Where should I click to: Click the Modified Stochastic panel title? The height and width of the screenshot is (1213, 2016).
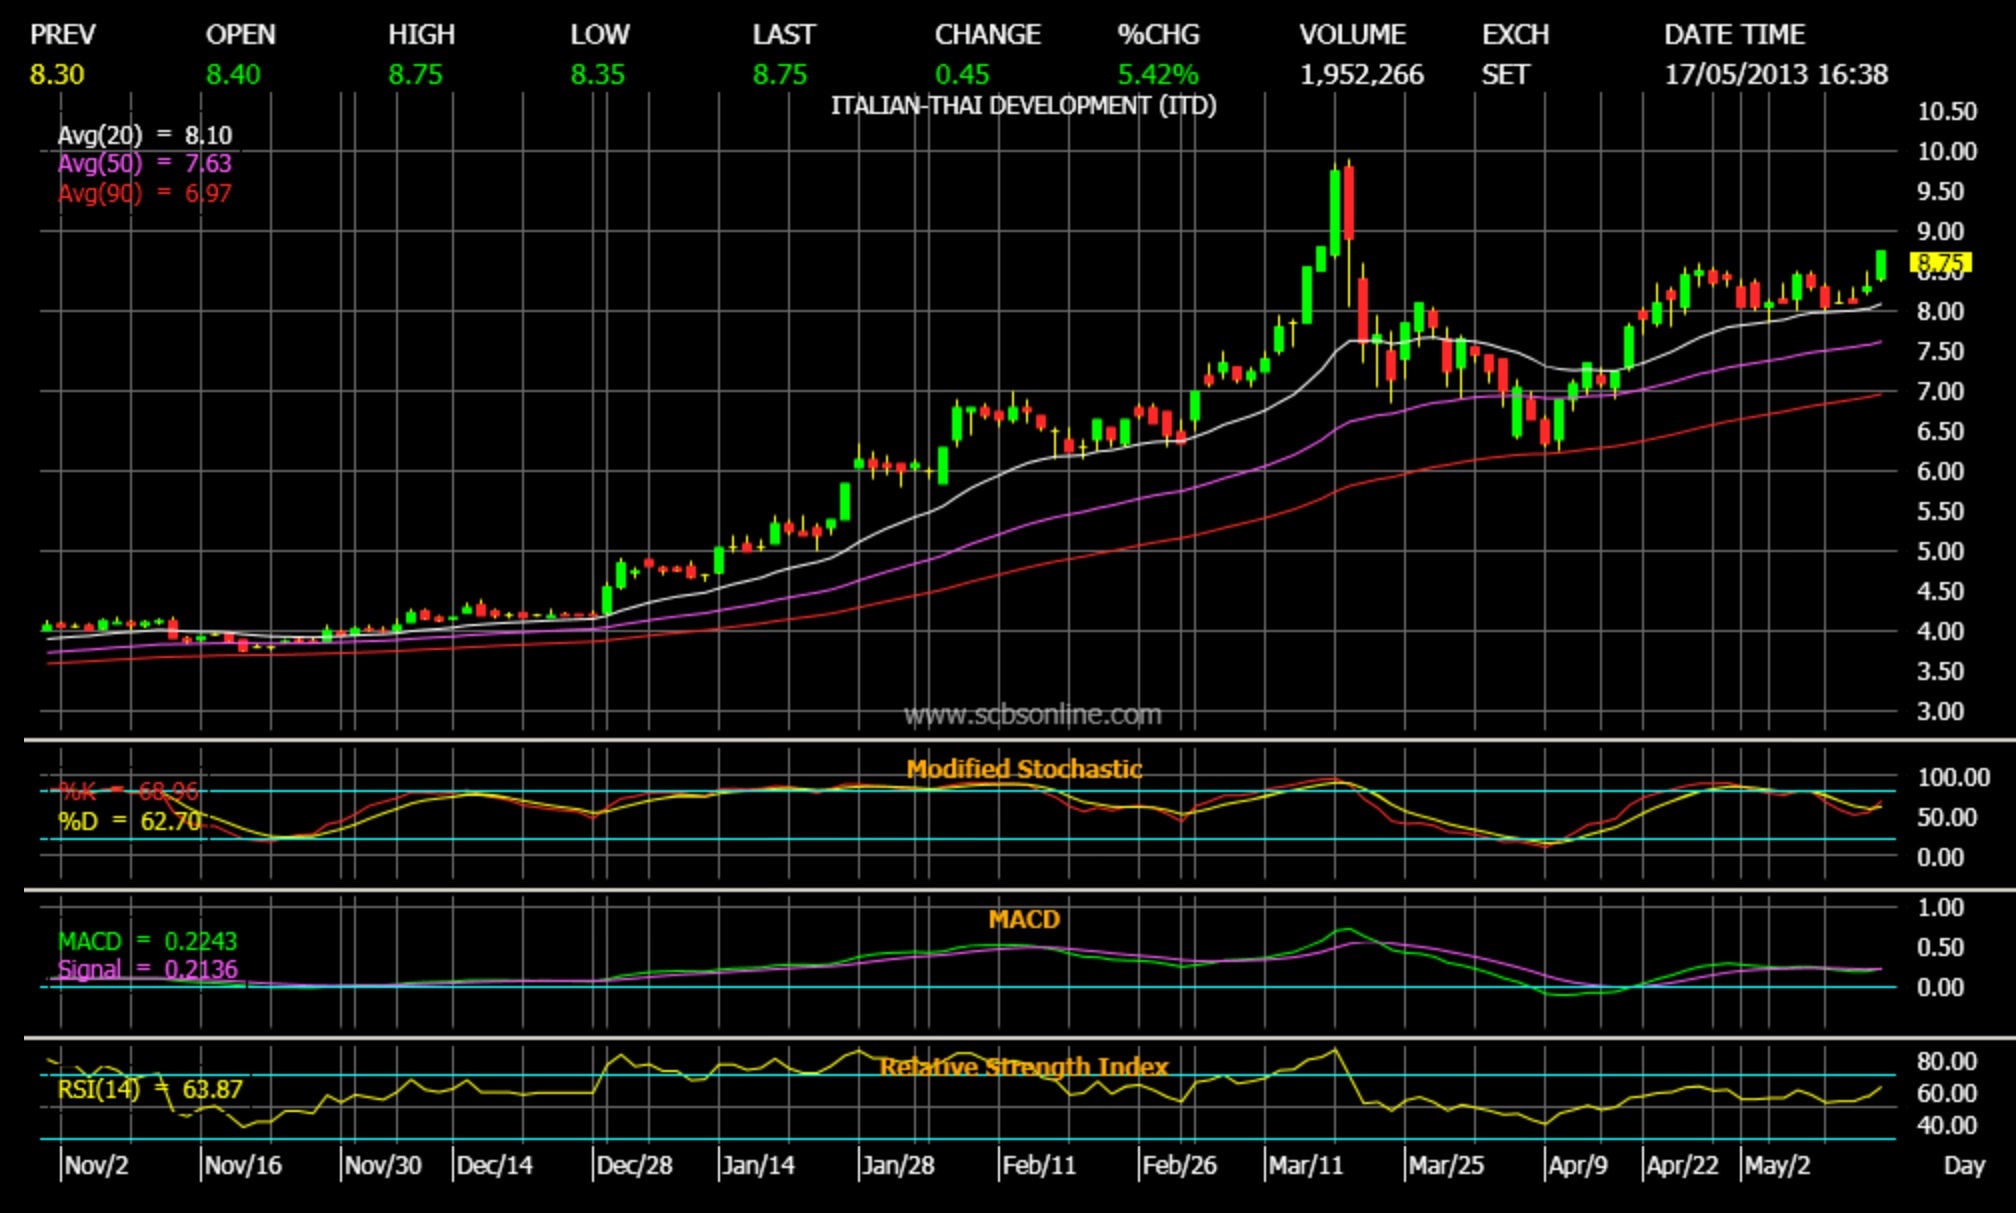[x=1024, y=768]
